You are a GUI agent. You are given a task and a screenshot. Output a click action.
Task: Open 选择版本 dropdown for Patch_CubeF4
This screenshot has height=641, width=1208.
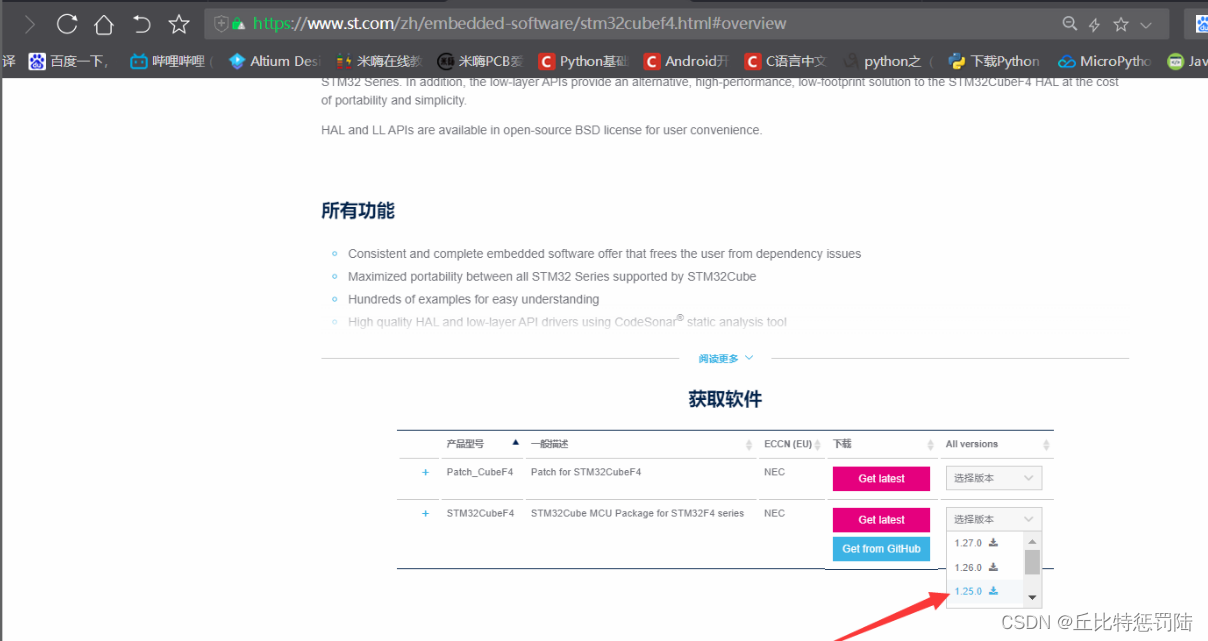coord(994,478)
